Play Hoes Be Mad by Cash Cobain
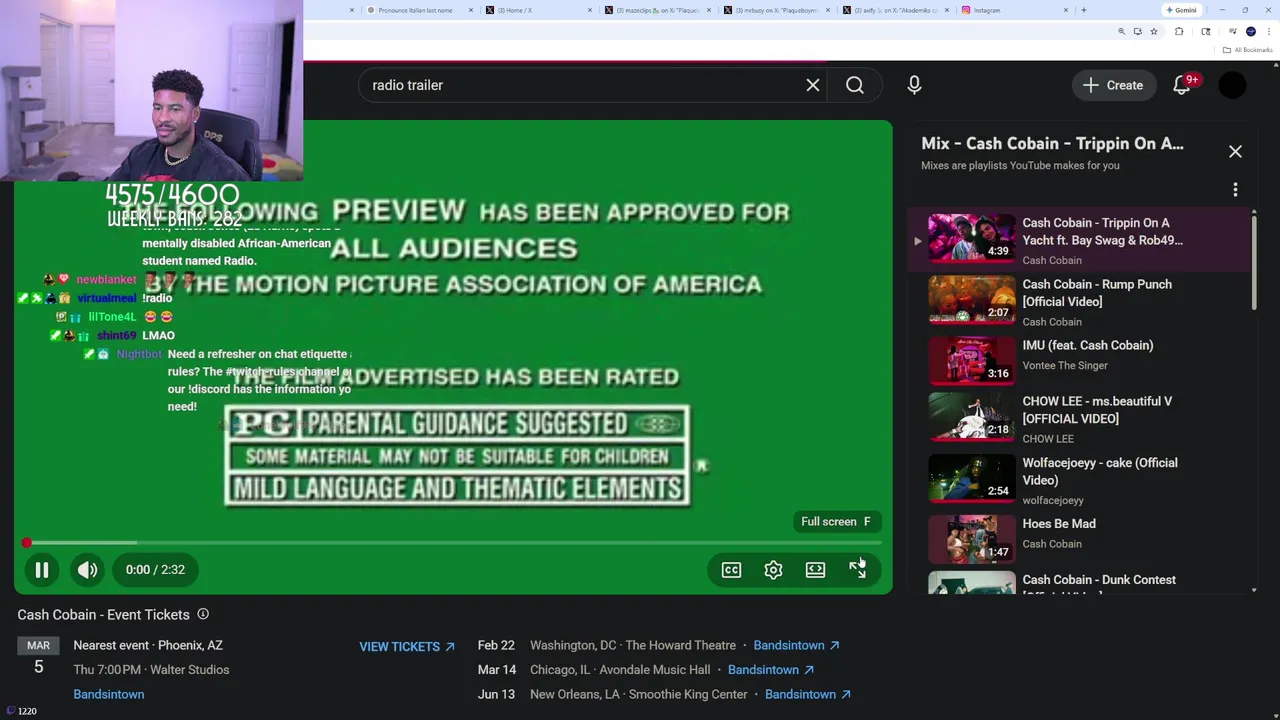This screenshot has height=720, width=1280. [x=1080, y=538]
